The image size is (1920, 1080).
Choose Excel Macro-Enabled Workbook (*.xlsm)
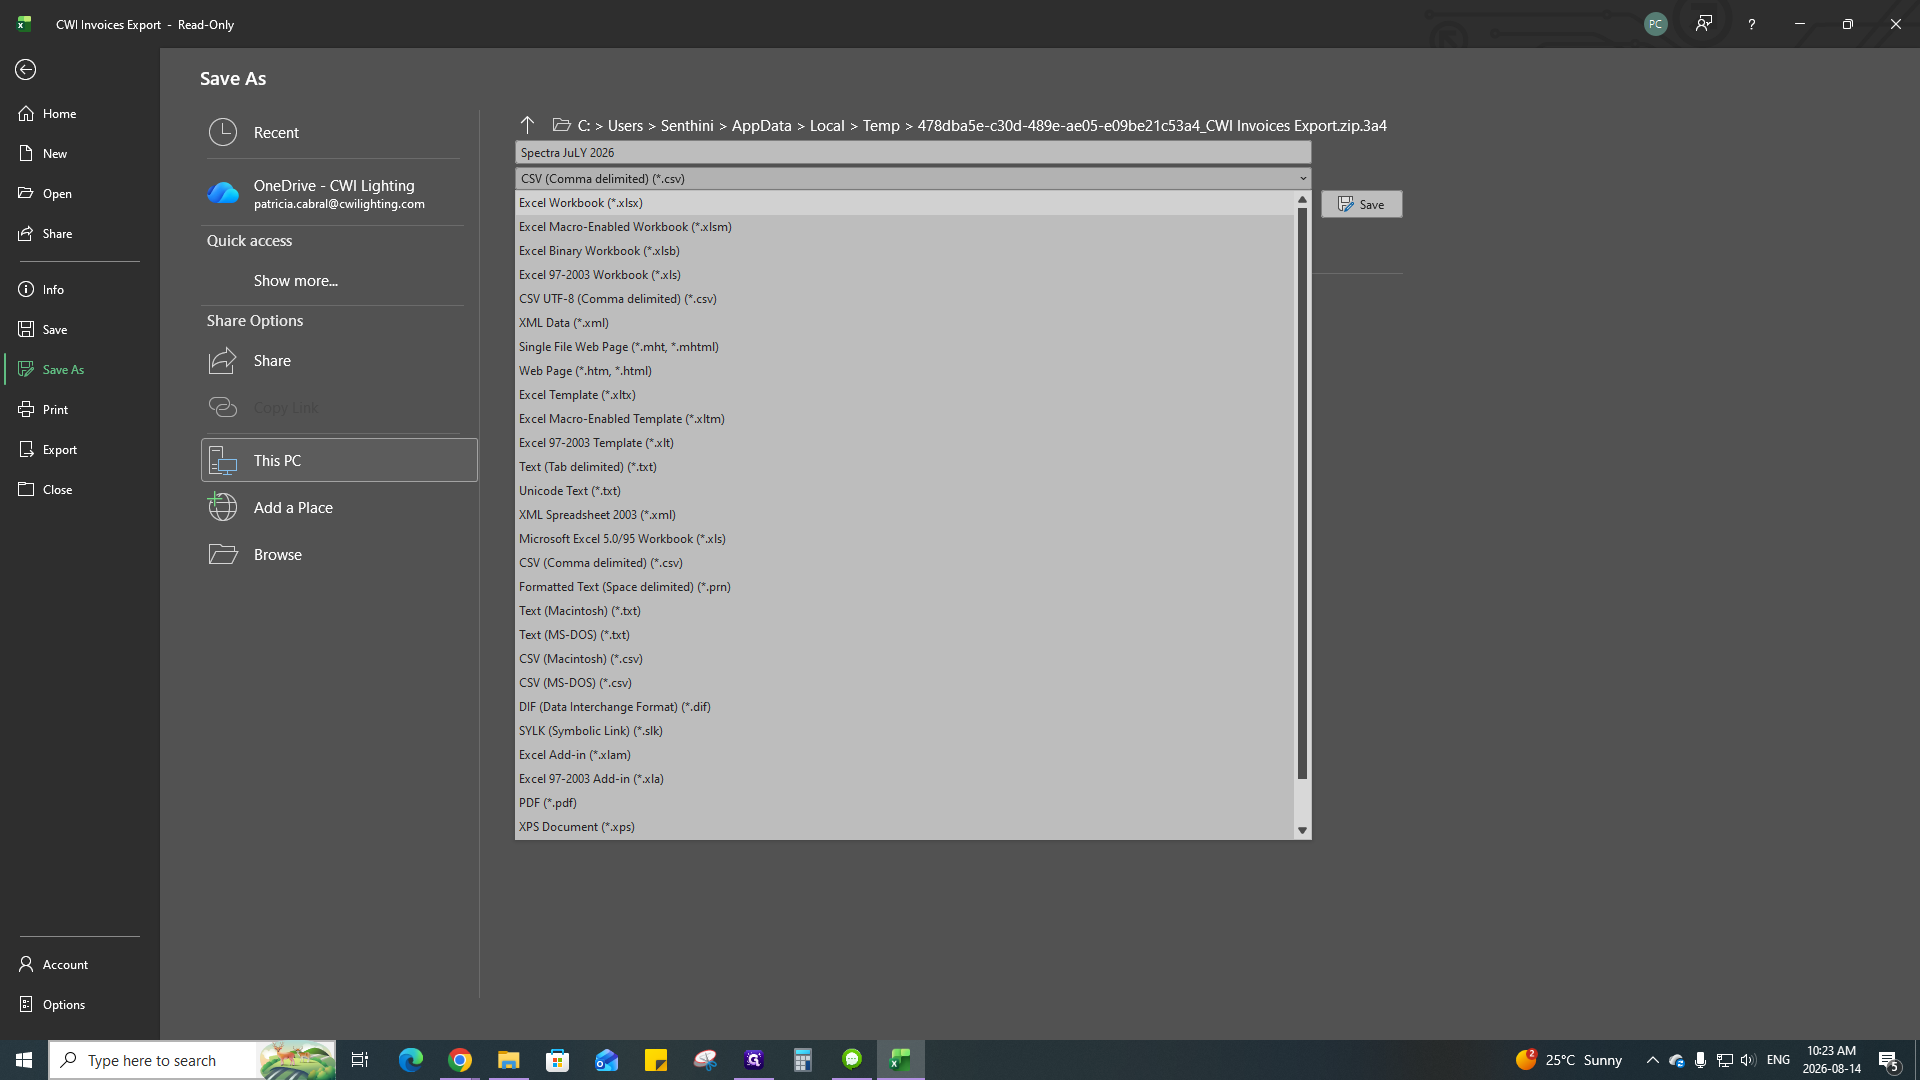(905, 227)
